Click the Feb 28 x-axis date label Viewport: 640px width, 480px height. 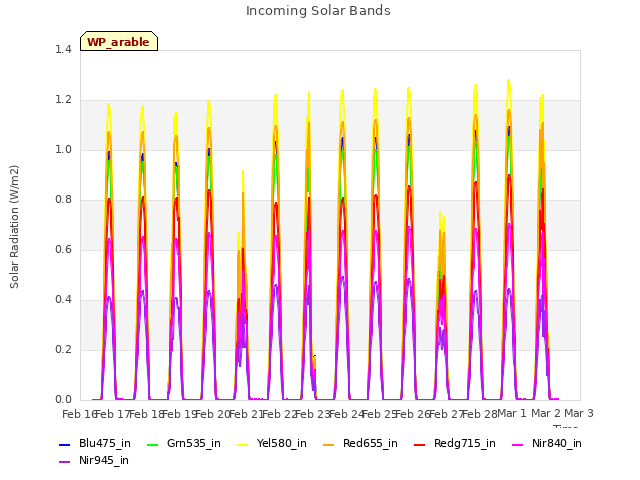[x=480, y=414]
